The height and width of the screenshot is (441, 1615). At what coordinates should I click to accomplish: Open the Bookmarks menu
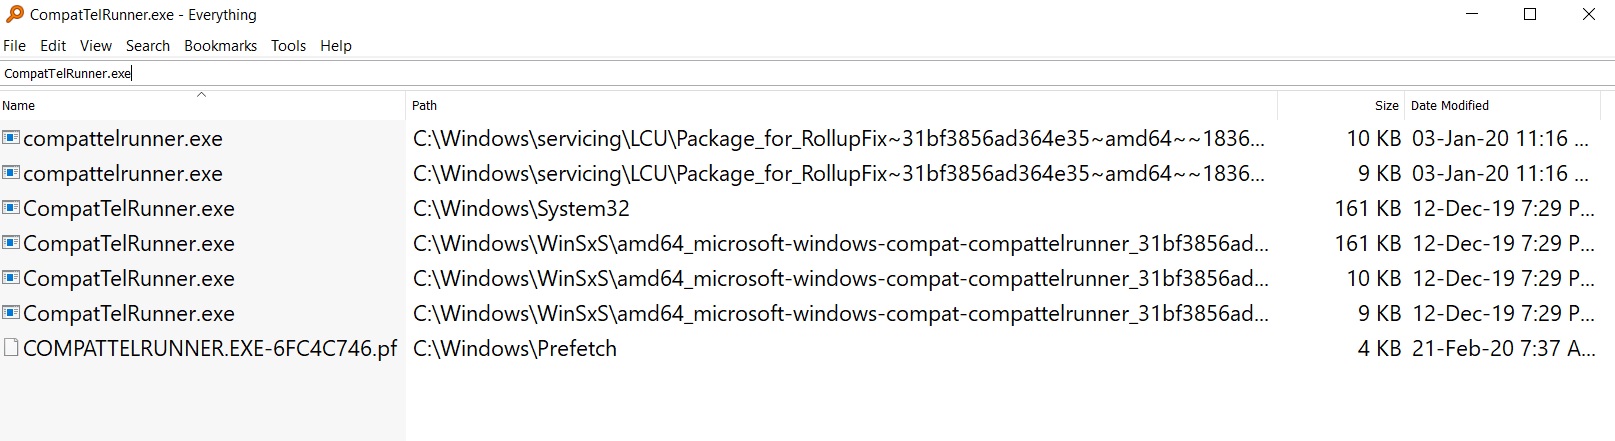[220, 46]
